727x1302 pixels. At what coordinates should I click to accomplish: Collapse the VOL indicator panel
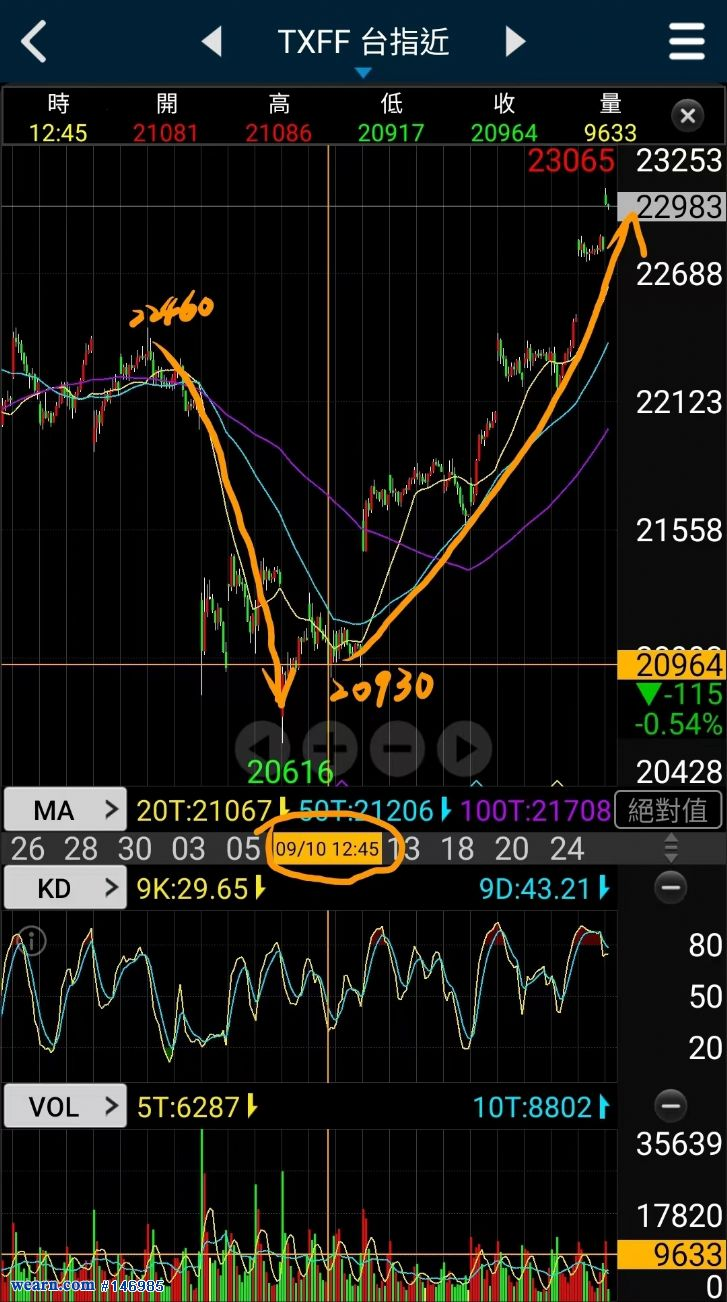click(670, 1106)
